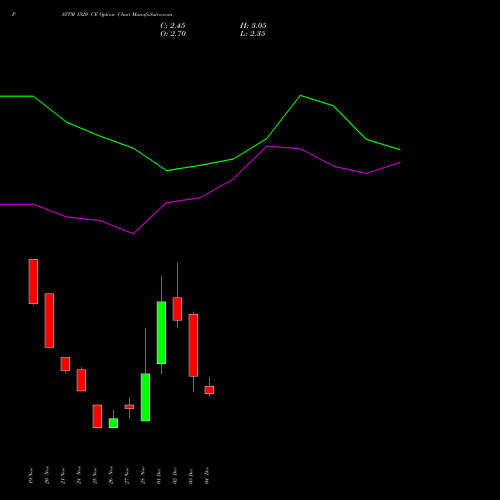Select the '01 Dec' date label
The width and height of the screenshot is (500, 500).
pos(159,475)
